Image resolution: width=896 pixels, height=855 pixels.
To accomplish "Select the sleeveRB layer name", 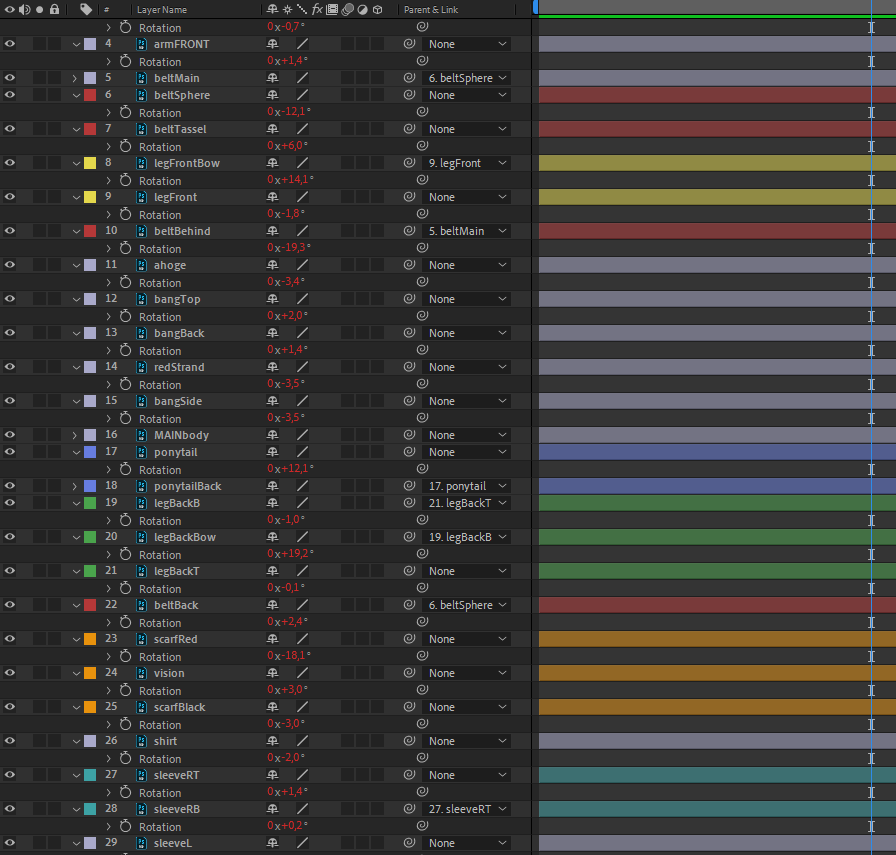I will point(178,809).
